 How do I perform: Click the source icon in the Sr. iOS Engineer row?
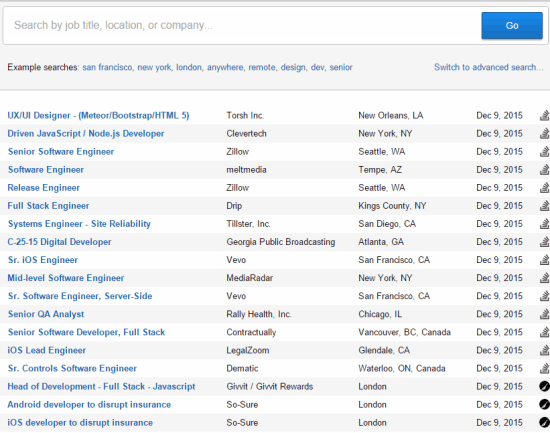(545, 260)
